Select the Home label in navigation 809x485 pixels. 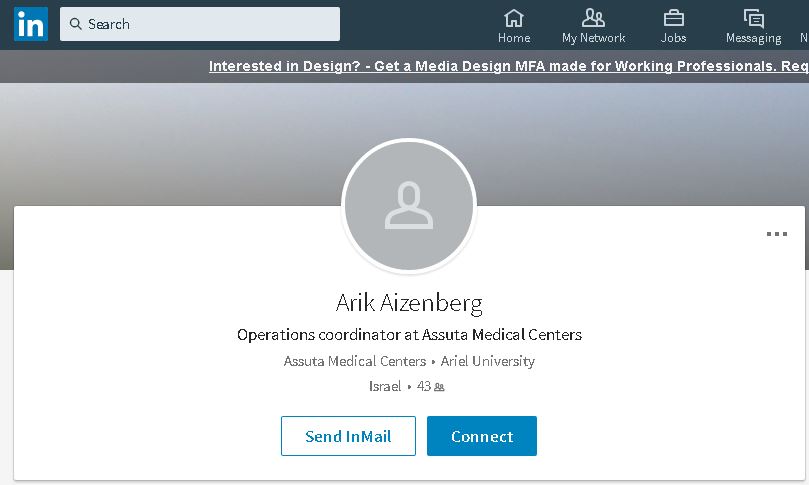pyautogui.click(x=514, y=38)
